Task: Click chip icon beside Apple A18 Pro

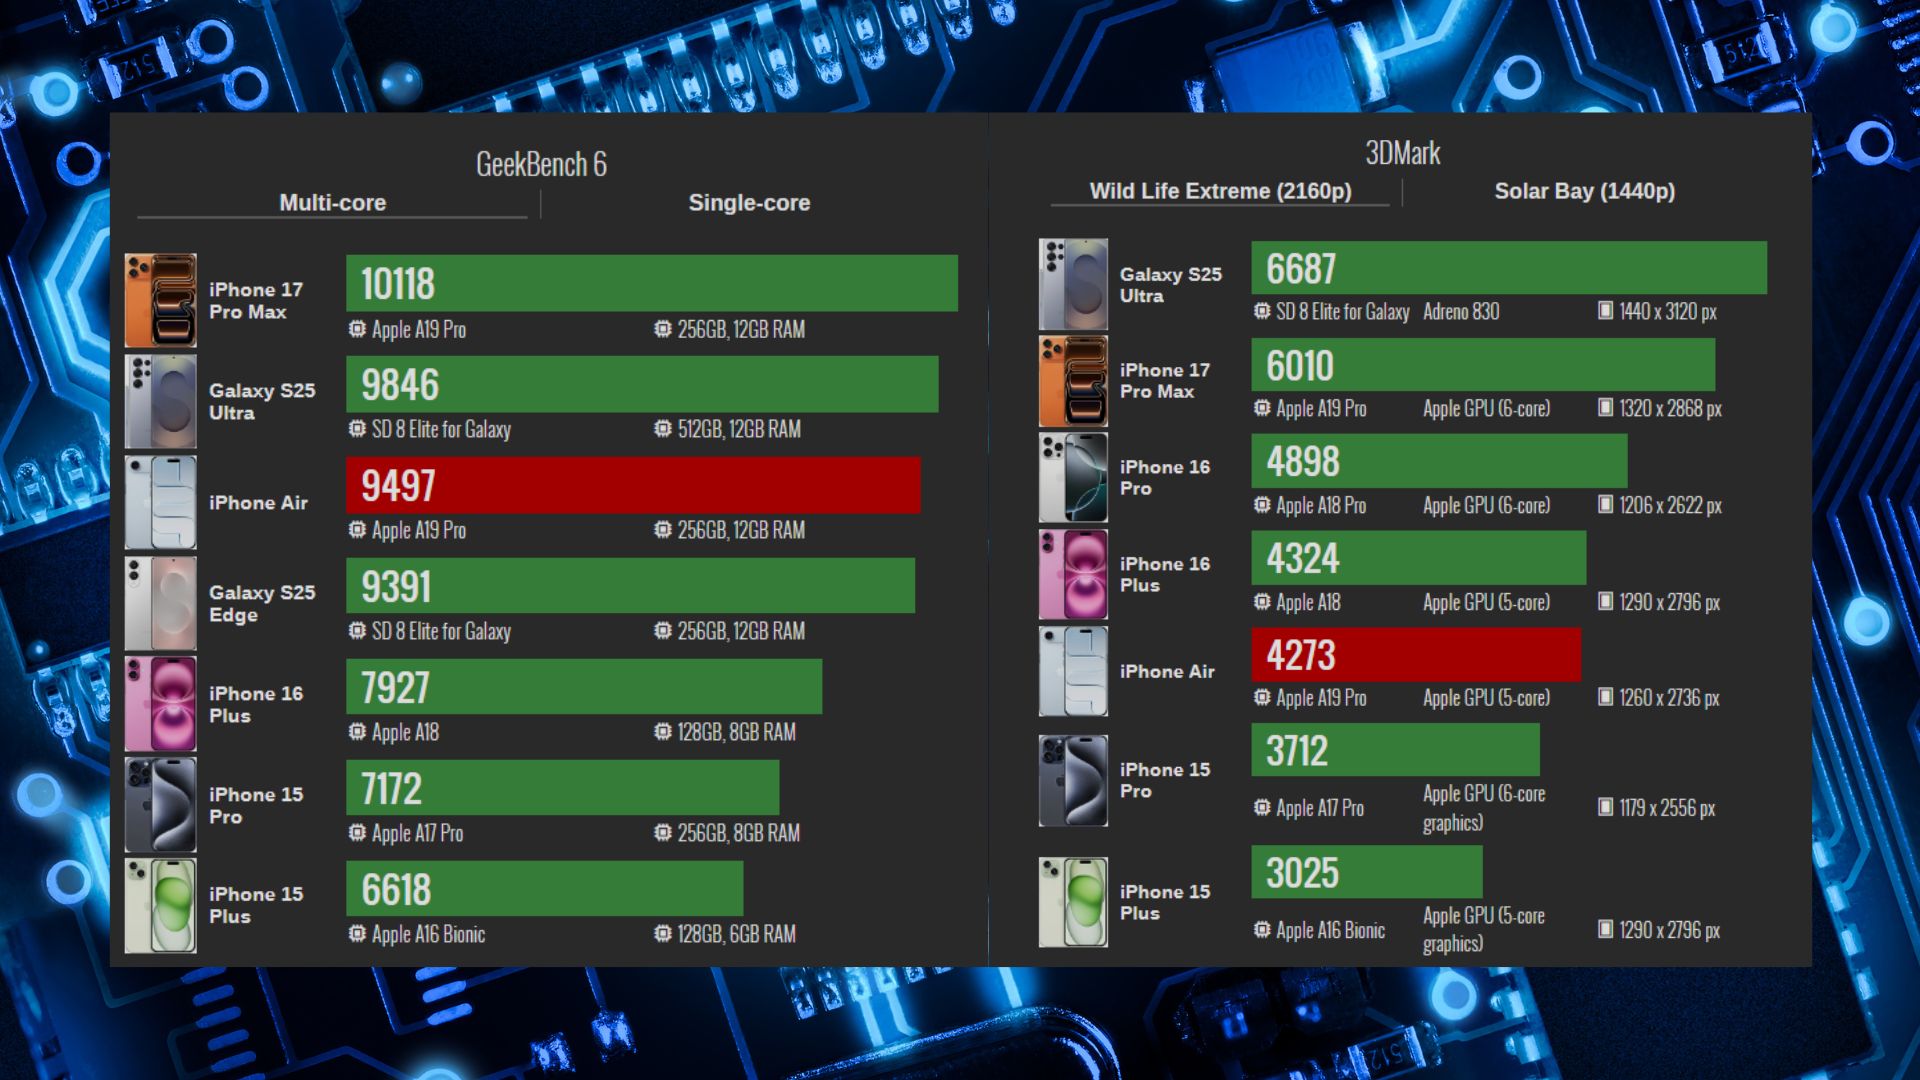Action: (1262, 505)
